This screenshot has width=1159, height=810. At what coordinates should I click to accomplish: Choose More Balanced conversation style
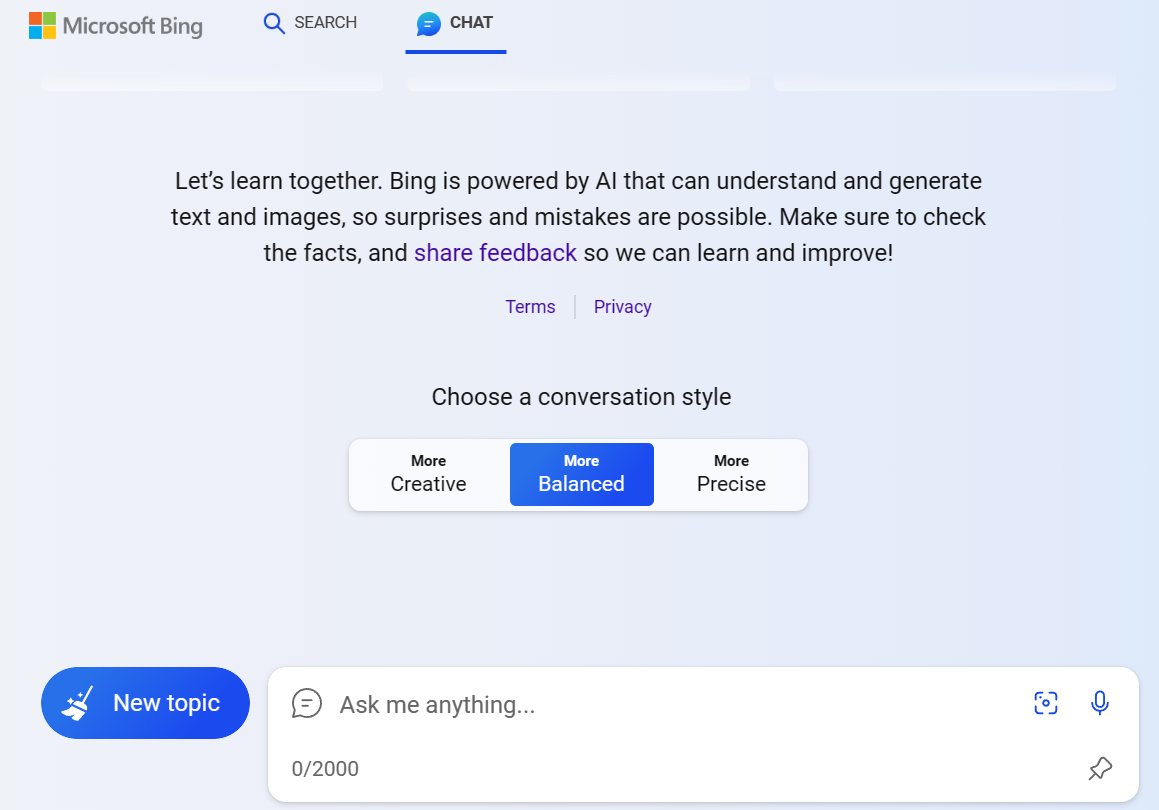point(582,474)
